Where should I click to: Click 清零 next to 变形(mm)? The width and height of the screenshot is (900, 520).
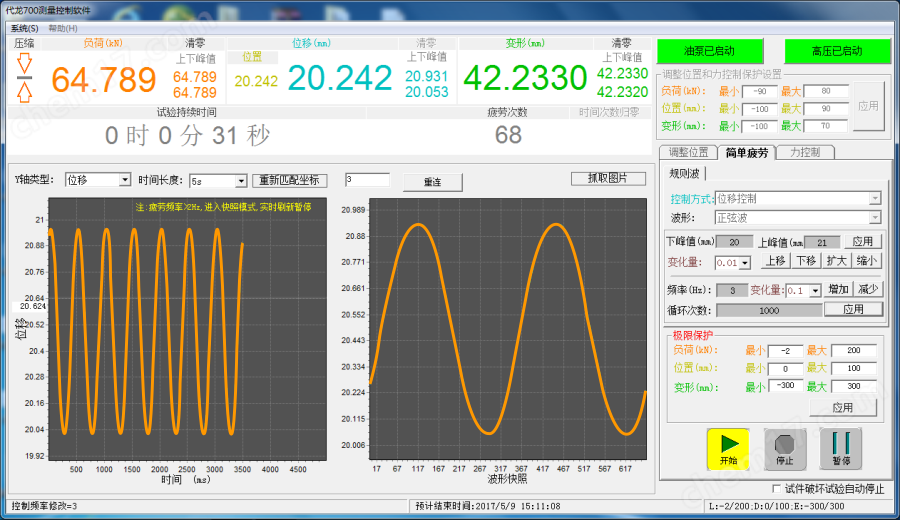(621, 43)
